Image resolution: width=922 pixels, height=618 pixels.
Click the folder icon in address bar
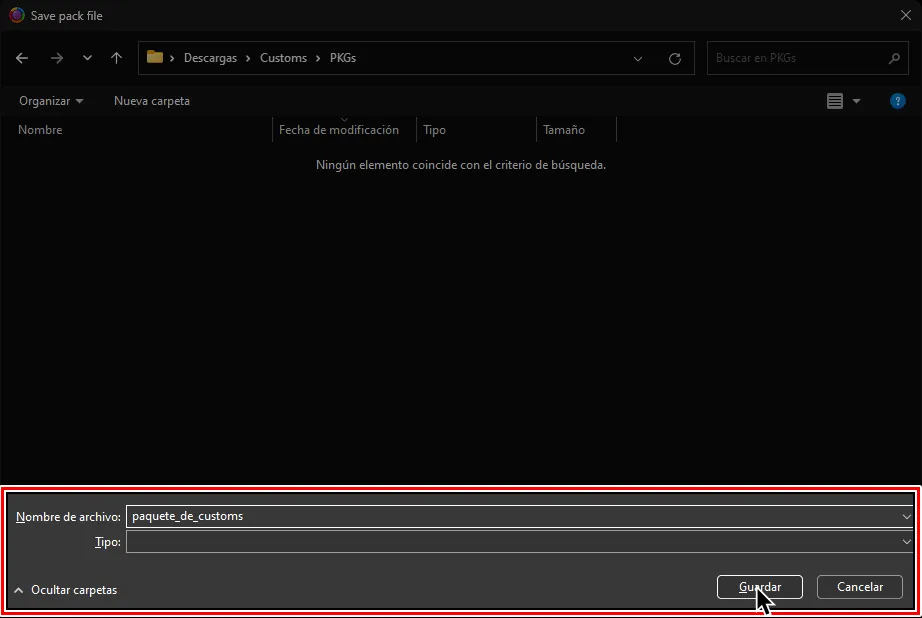pos(155,58)
